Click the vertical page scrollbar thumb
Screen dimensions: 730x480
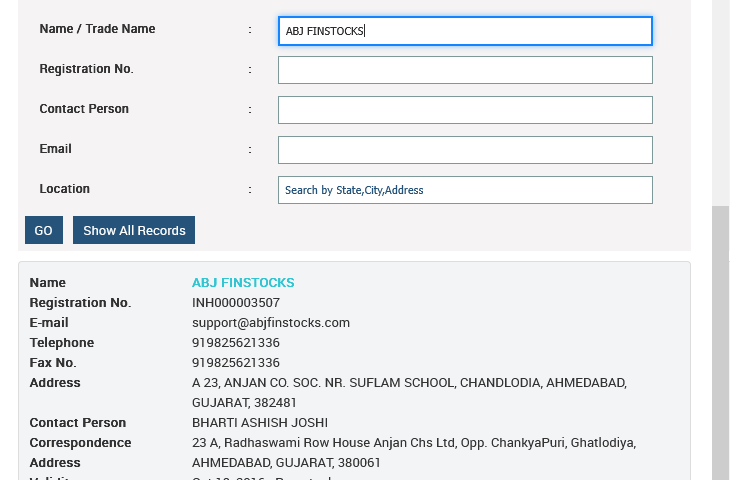click(x=721, y=343)
